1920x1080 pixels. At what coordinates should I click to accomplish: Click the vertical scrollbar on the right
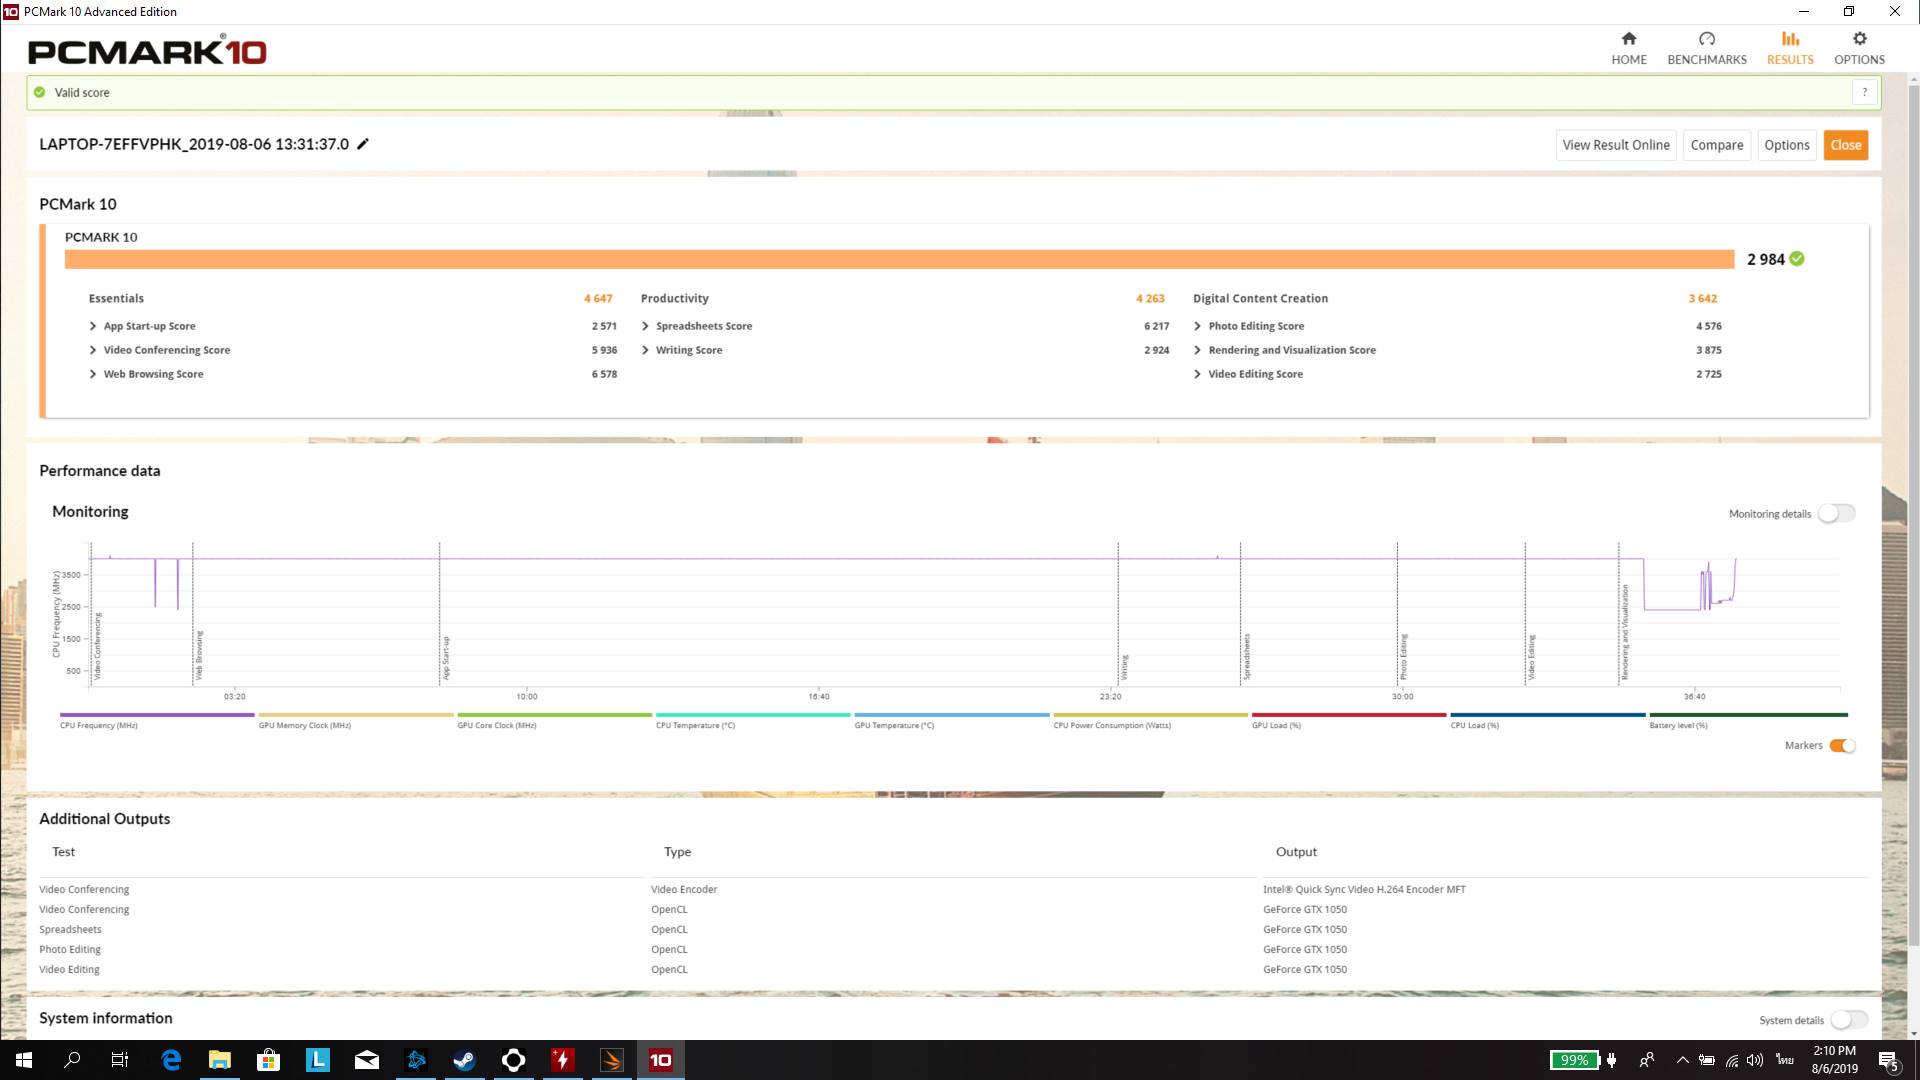[1913, 515]
